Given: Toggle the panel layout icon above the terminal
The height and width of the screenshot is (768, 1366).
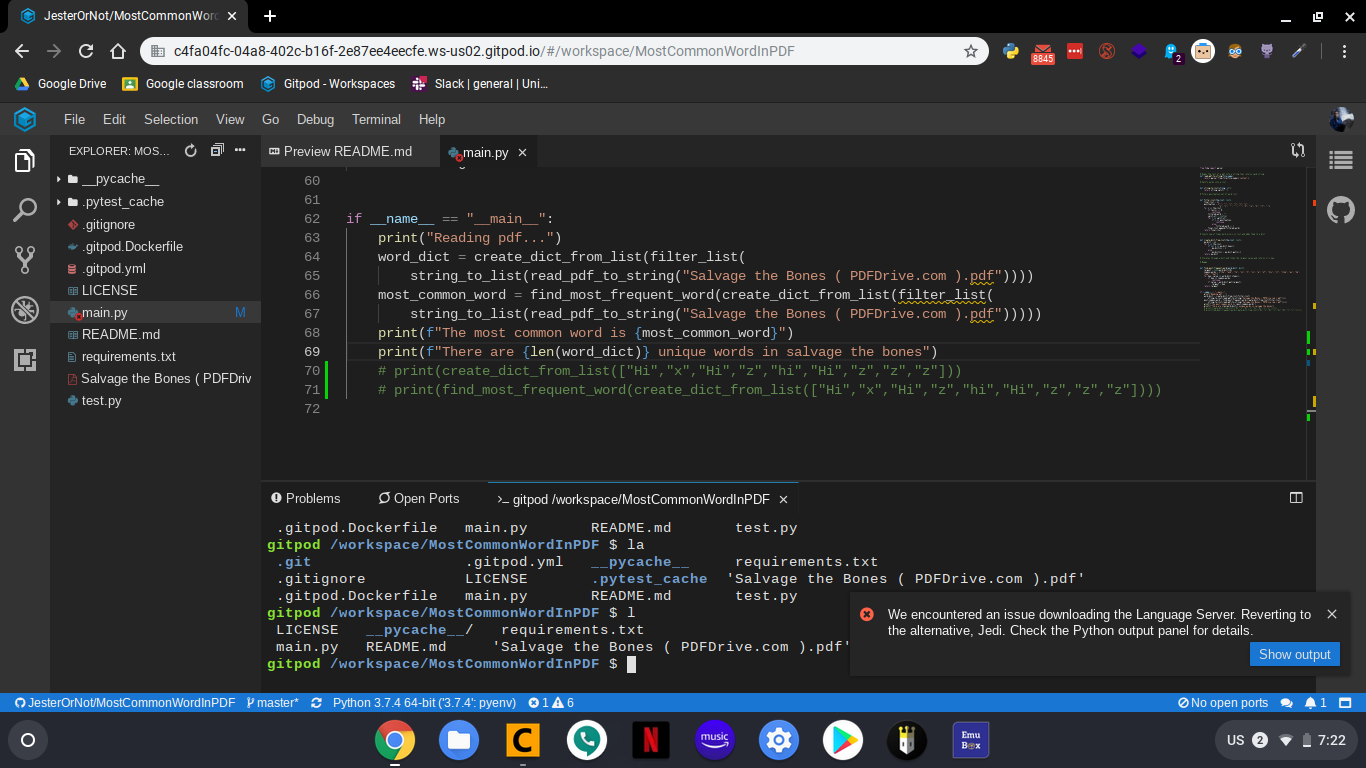Looking at the screenshot, I should [x=1296, y=497].
